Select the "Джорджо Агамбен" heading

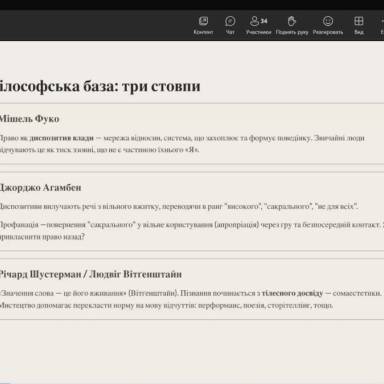point(40,188)
